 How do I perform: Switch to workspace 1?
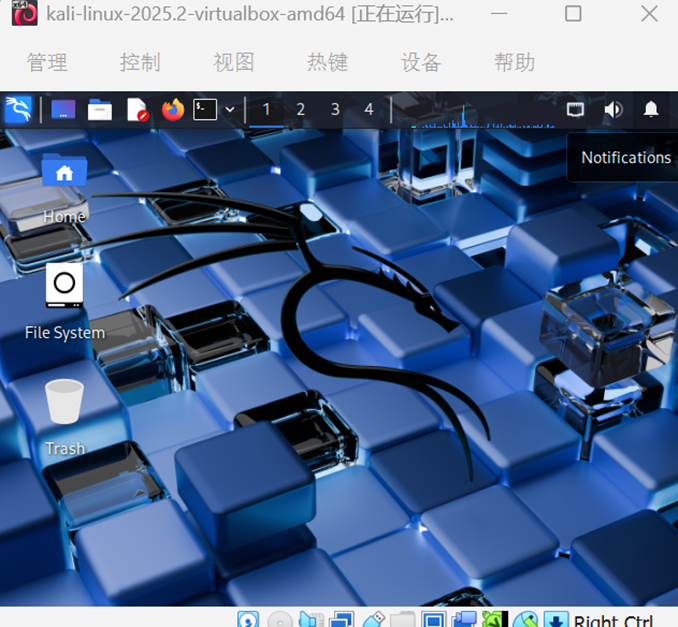[x=266, y=109]
